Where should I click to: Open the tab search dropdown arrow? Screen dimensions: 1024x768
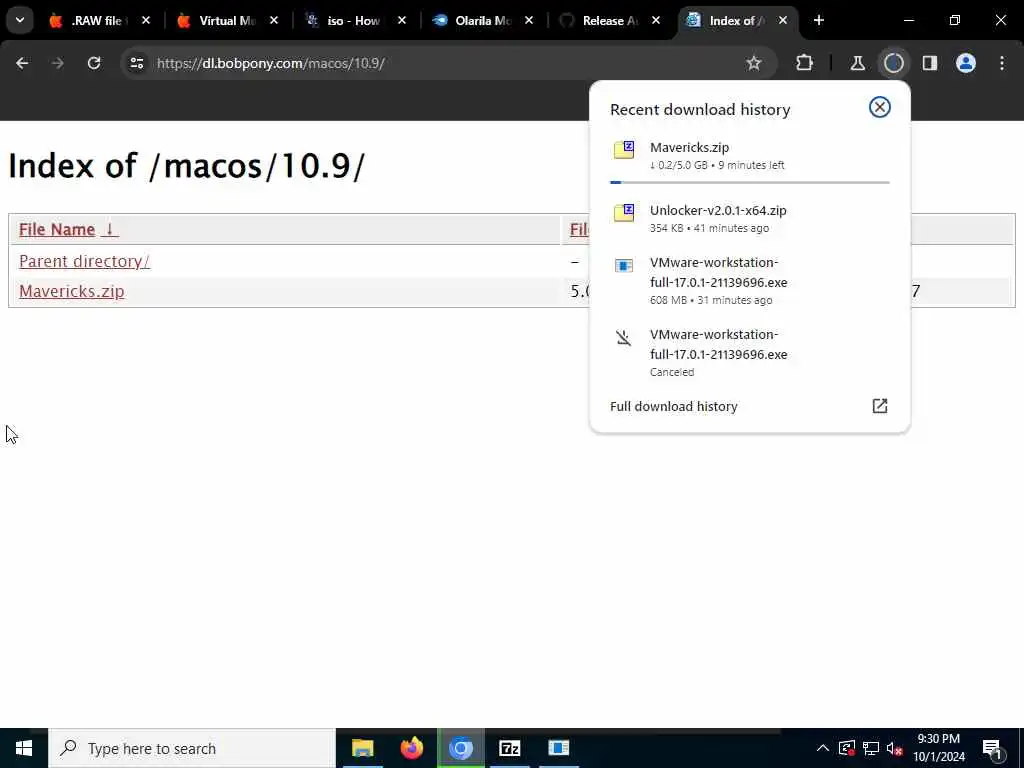[20, 20]
